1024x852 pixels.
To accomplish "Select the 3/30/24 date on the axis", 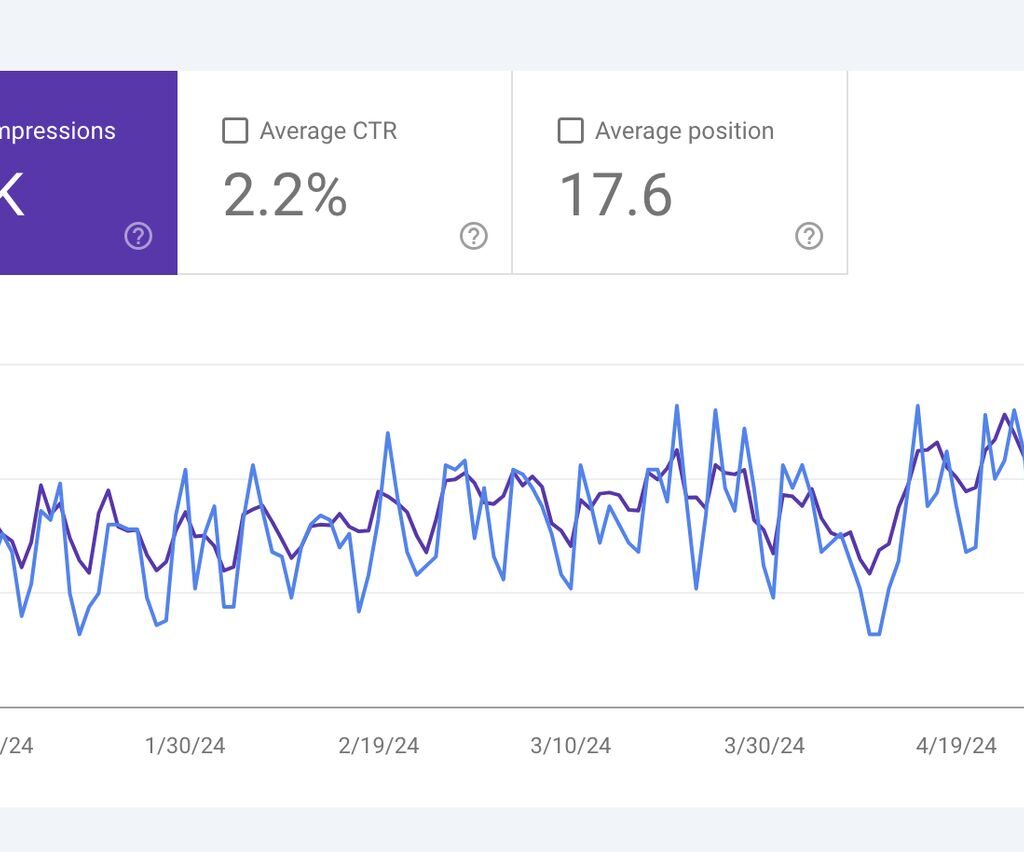I will (764, 746).
